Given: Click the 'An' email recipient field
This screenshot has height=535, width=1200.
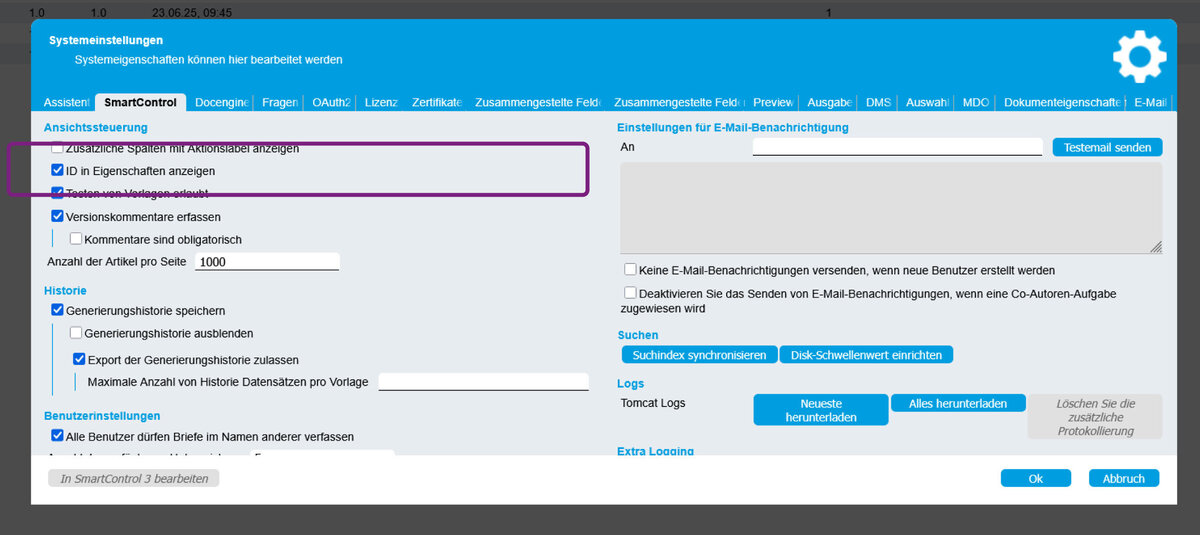Looking at the screenshot, I should pyautogui.click(x=897, y=147).
